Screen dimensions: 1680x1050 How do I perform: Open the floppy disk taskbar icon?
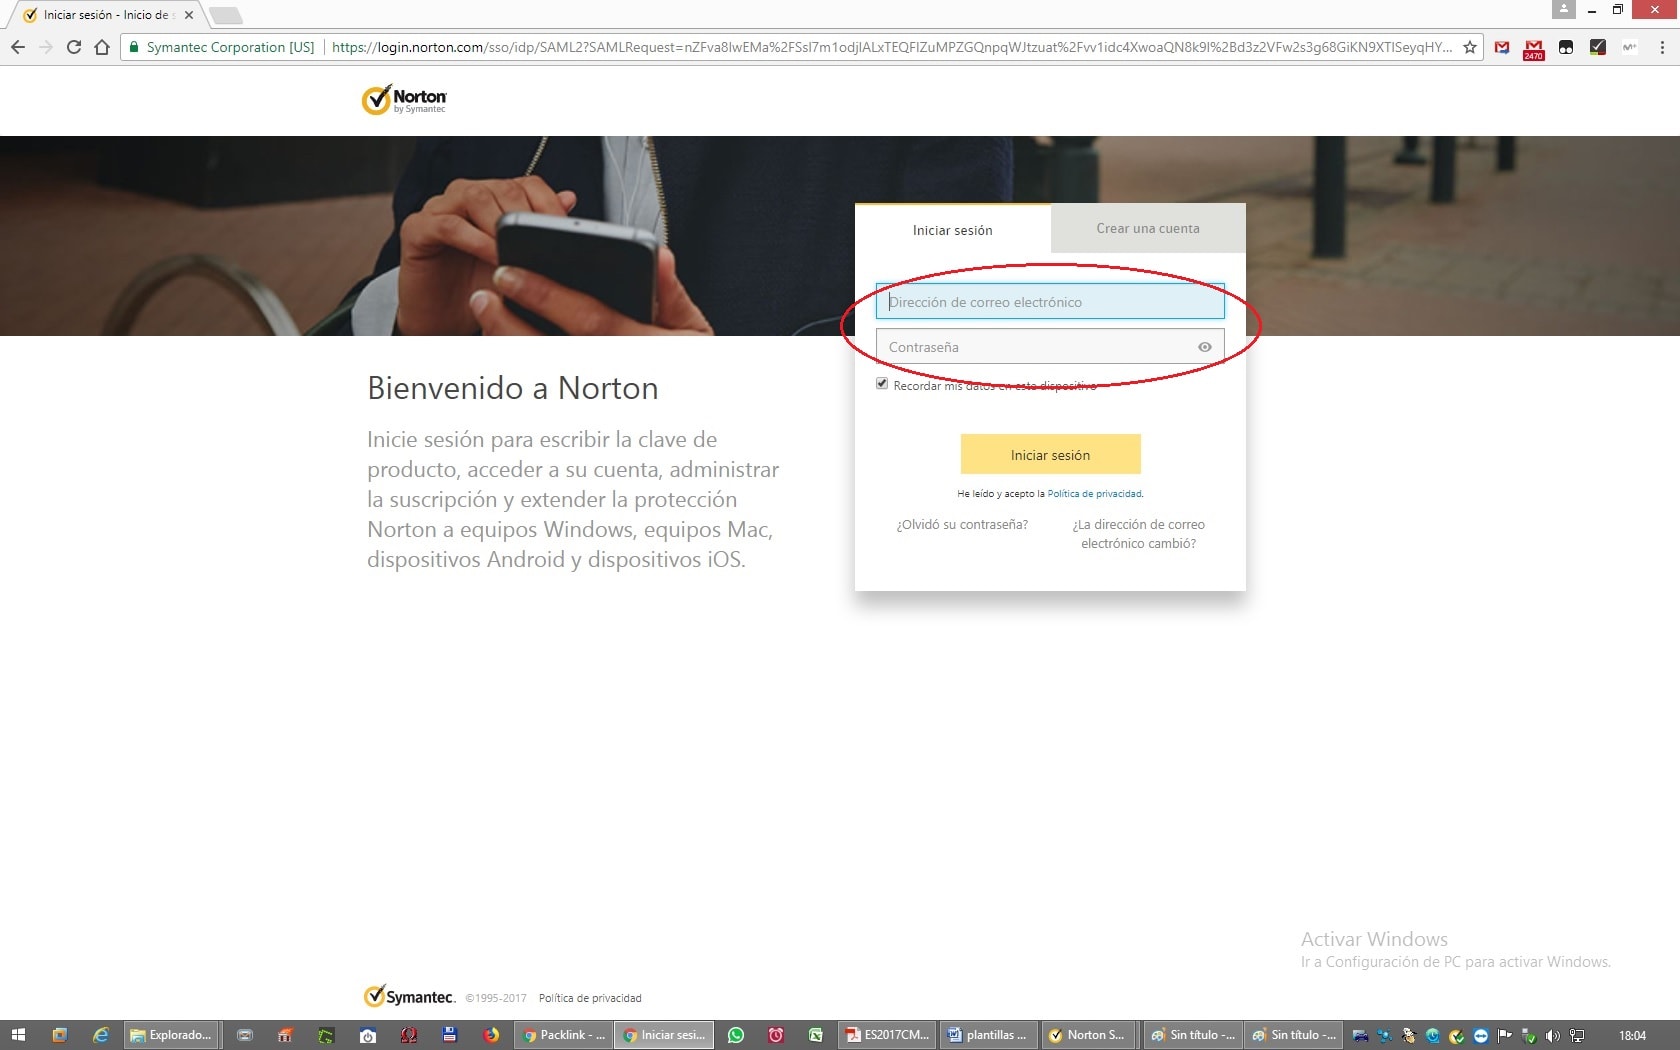click(x=449, y=1035)
